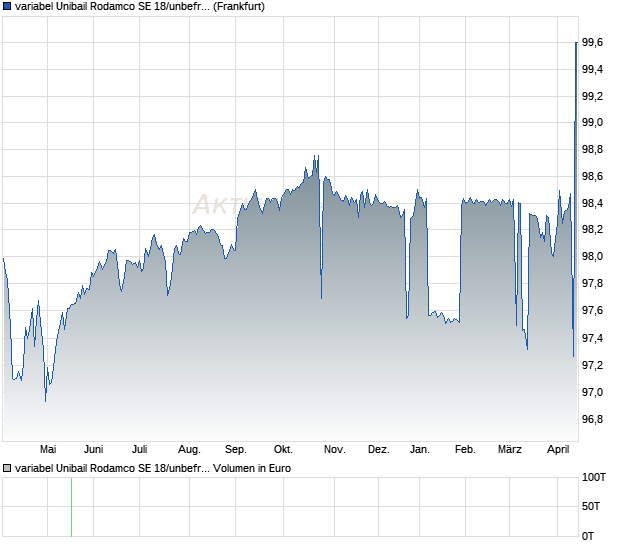Click the 'März' month label

click(x=510, y=450)
